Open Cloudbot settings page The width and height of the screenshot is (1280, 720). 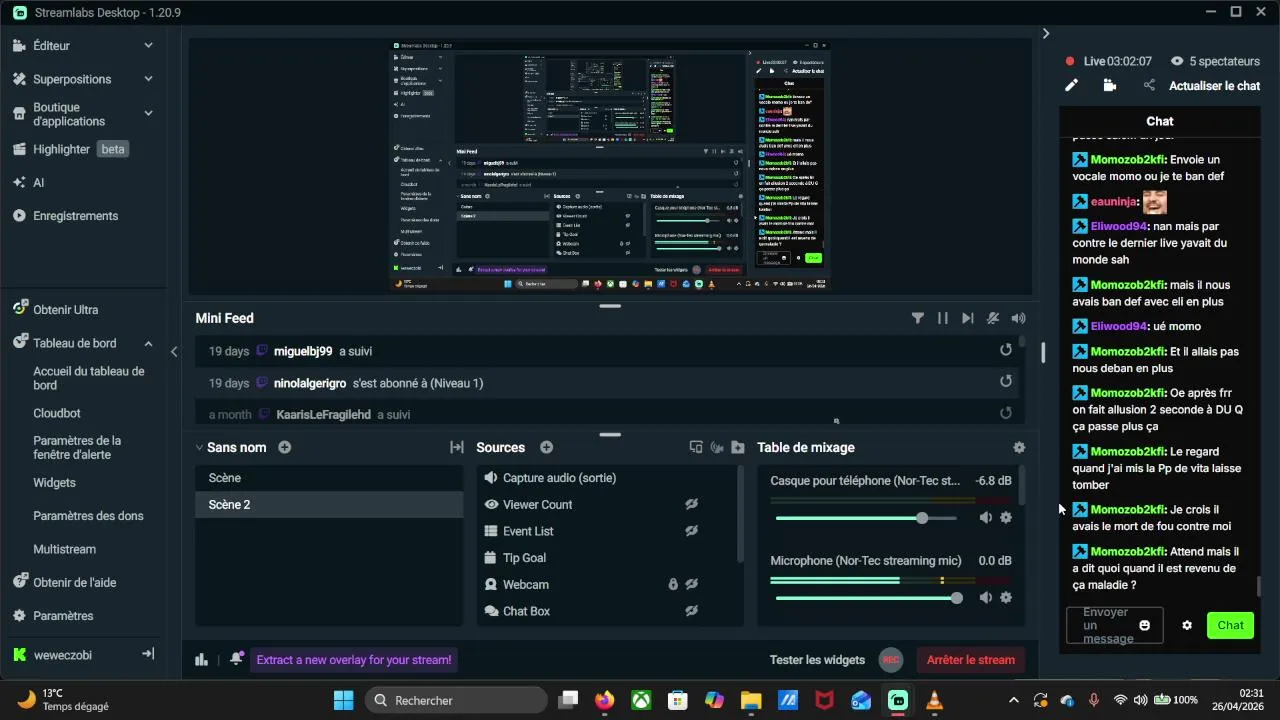point(57,413)
